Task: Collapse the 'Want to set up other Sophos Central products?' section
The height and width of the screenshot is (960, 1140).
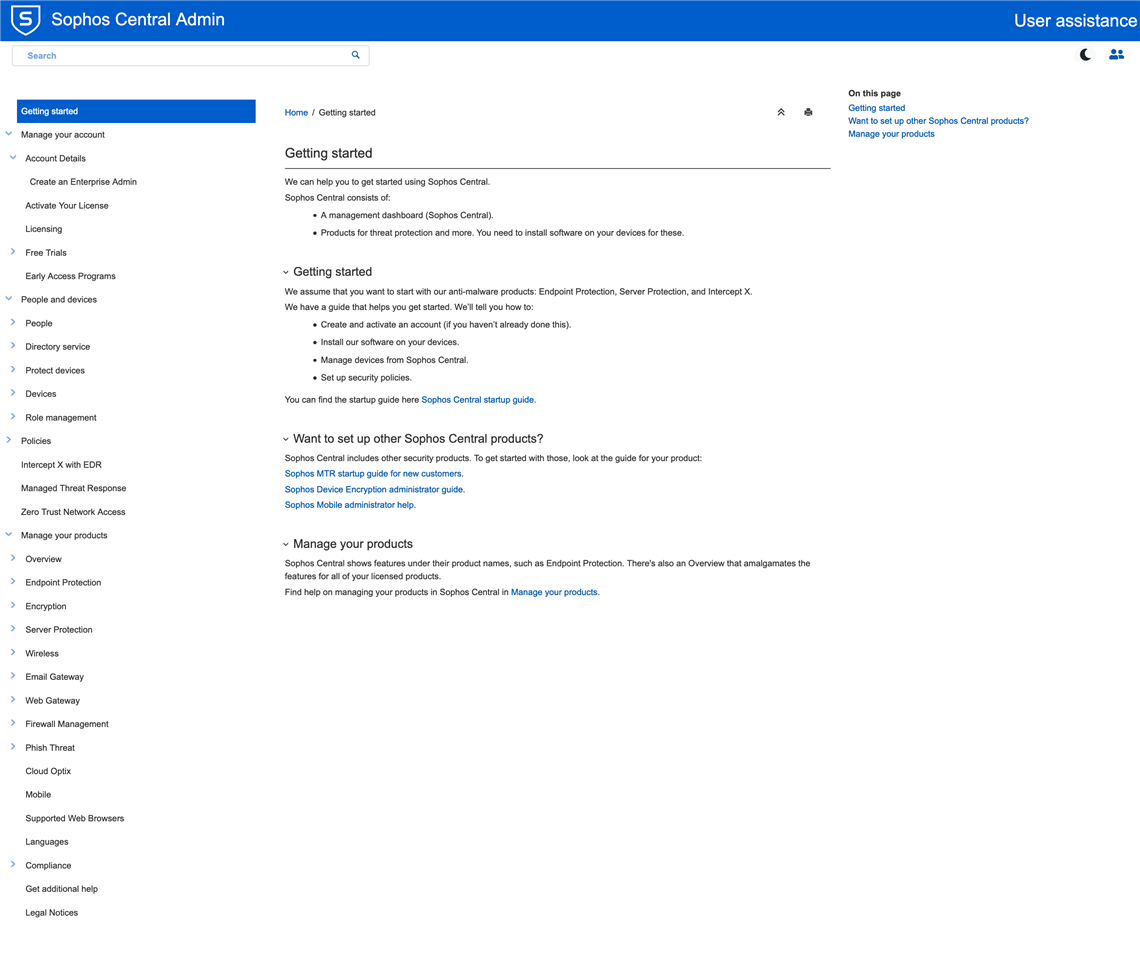Action: tap(286, 439)
